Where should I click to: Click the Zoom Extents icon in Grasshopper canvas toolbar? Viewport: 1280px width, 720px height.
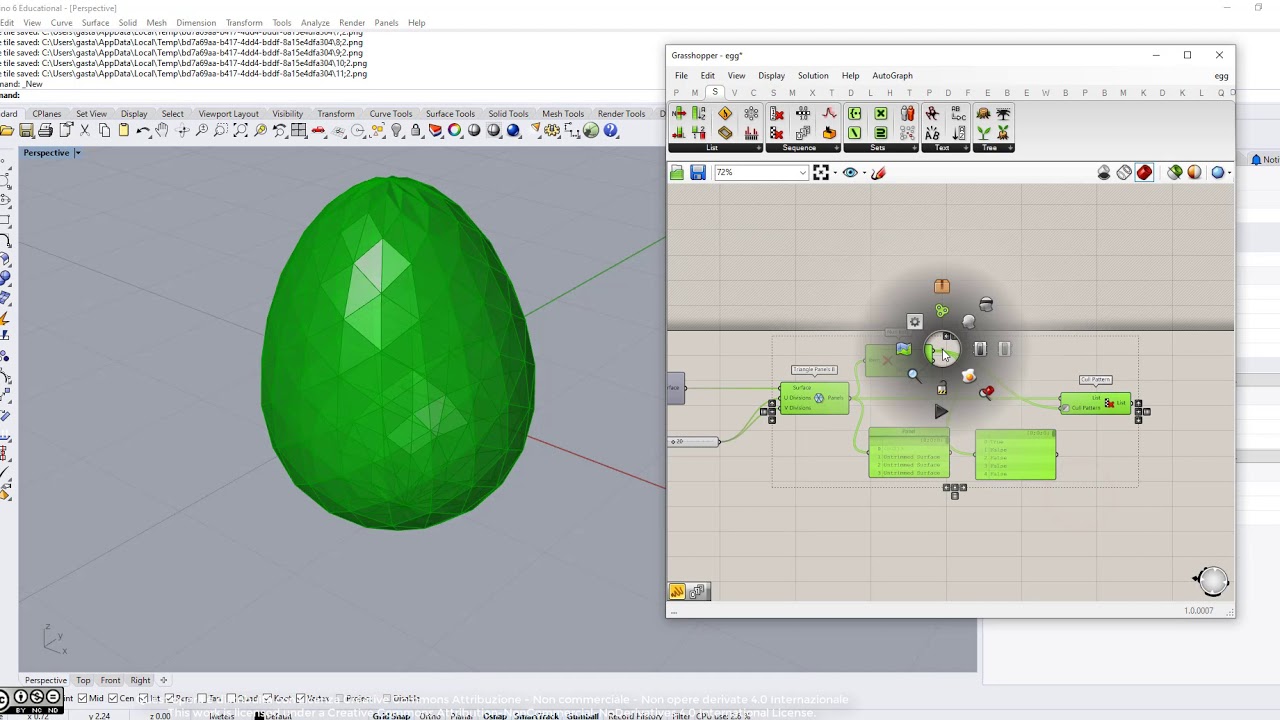pos(821,172)
